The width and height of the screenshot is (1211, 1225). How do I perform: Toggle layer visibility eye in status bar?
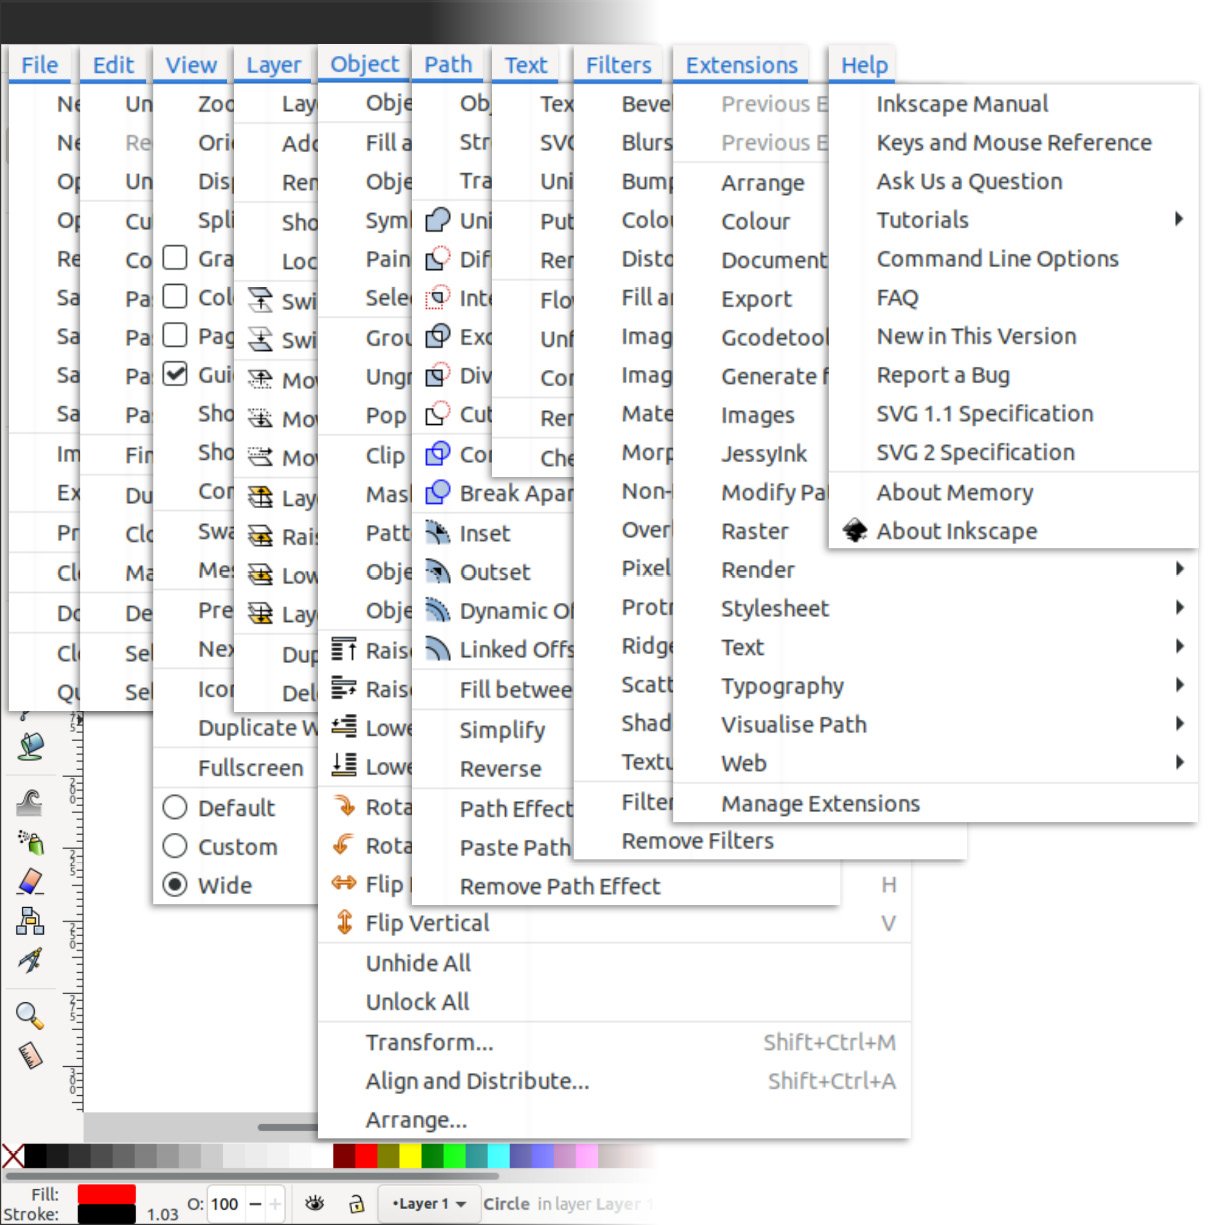(315, 1203)
